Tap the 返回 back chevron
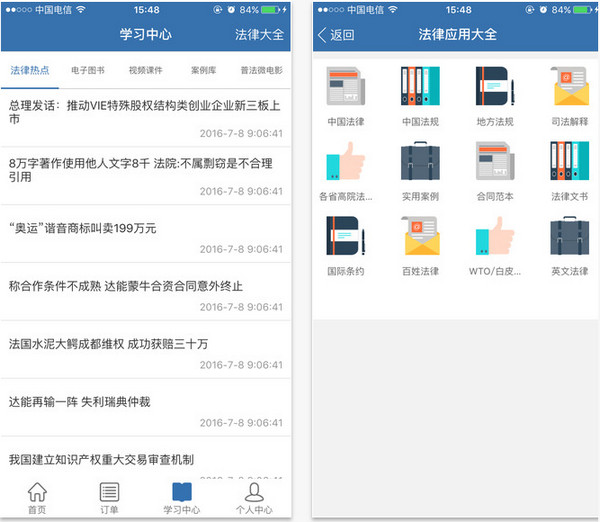 [322, 35]
